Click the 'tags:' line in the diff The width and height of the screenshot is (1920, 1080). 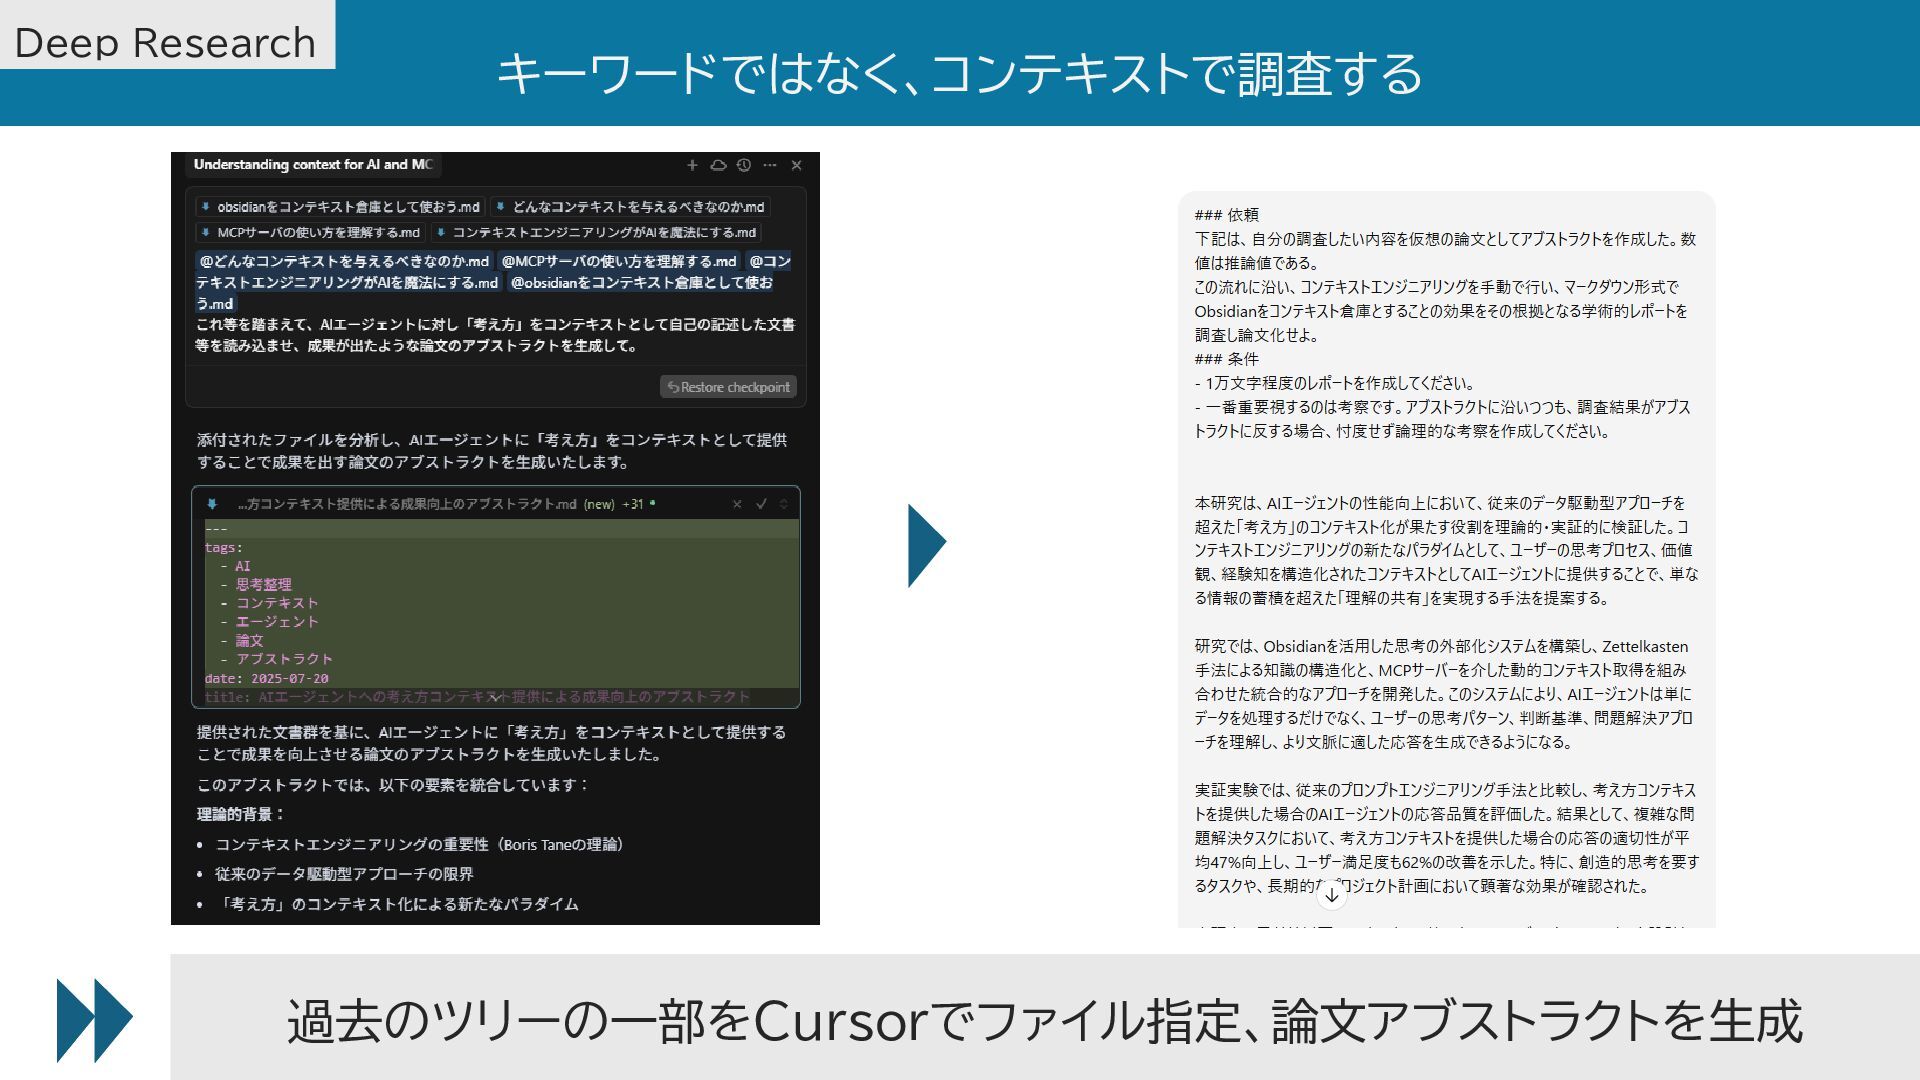(224, 547)
